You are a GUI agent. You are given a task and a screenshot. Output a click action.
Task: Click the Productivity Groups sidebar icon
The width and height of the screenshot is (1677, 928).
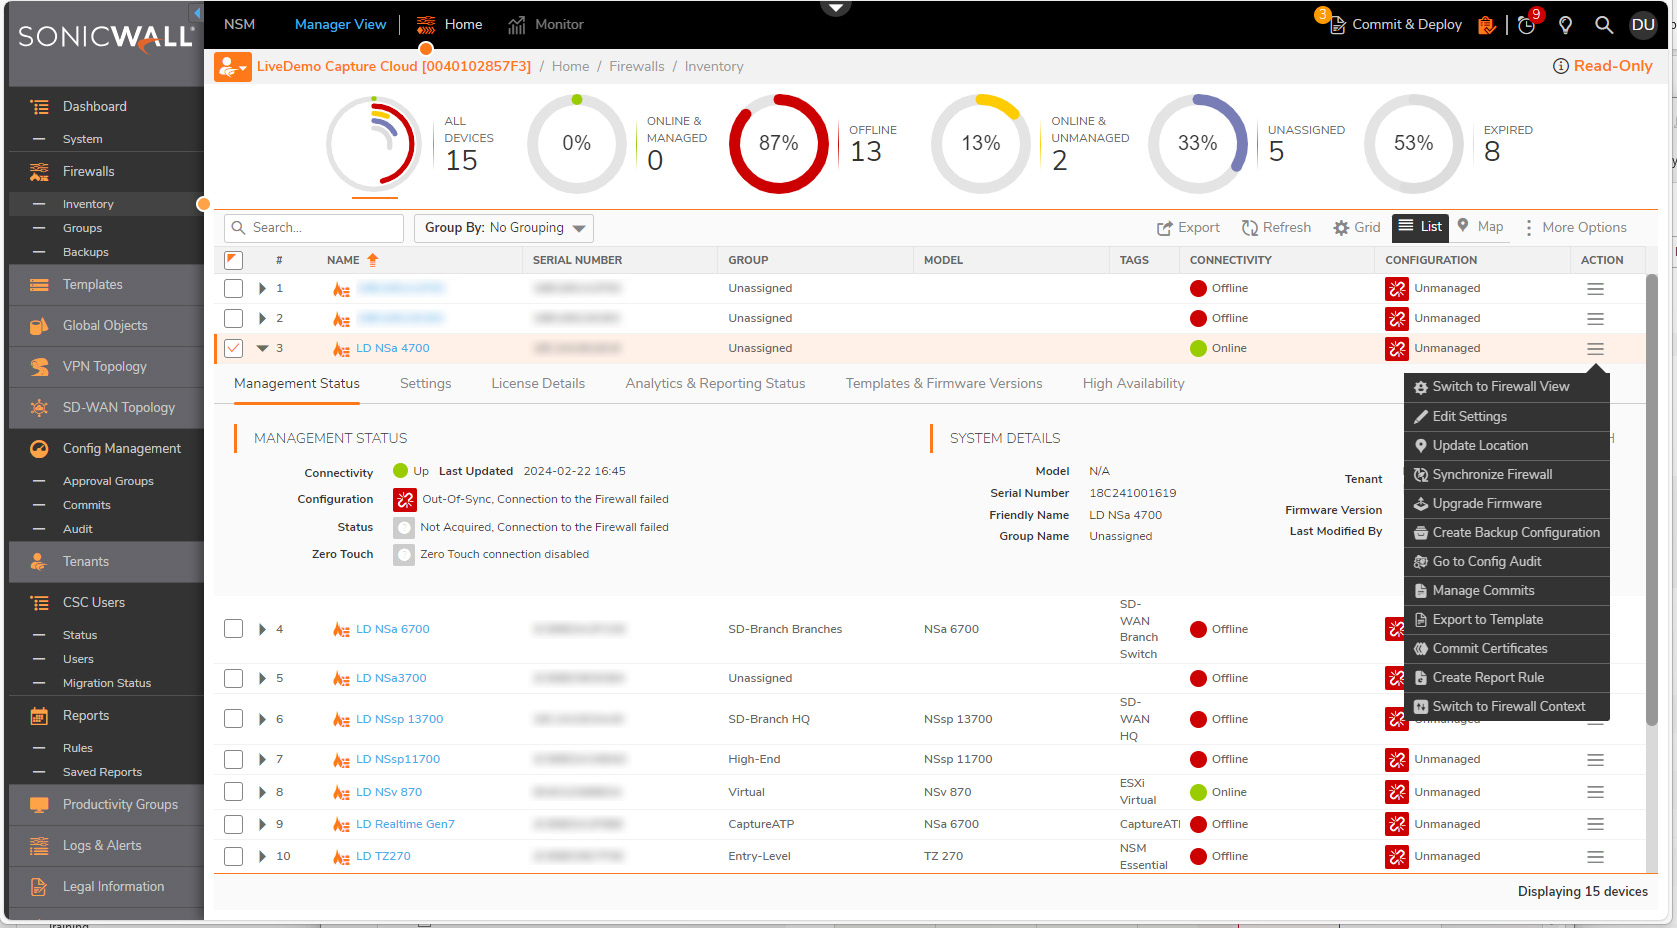click(x=39, y=805)
